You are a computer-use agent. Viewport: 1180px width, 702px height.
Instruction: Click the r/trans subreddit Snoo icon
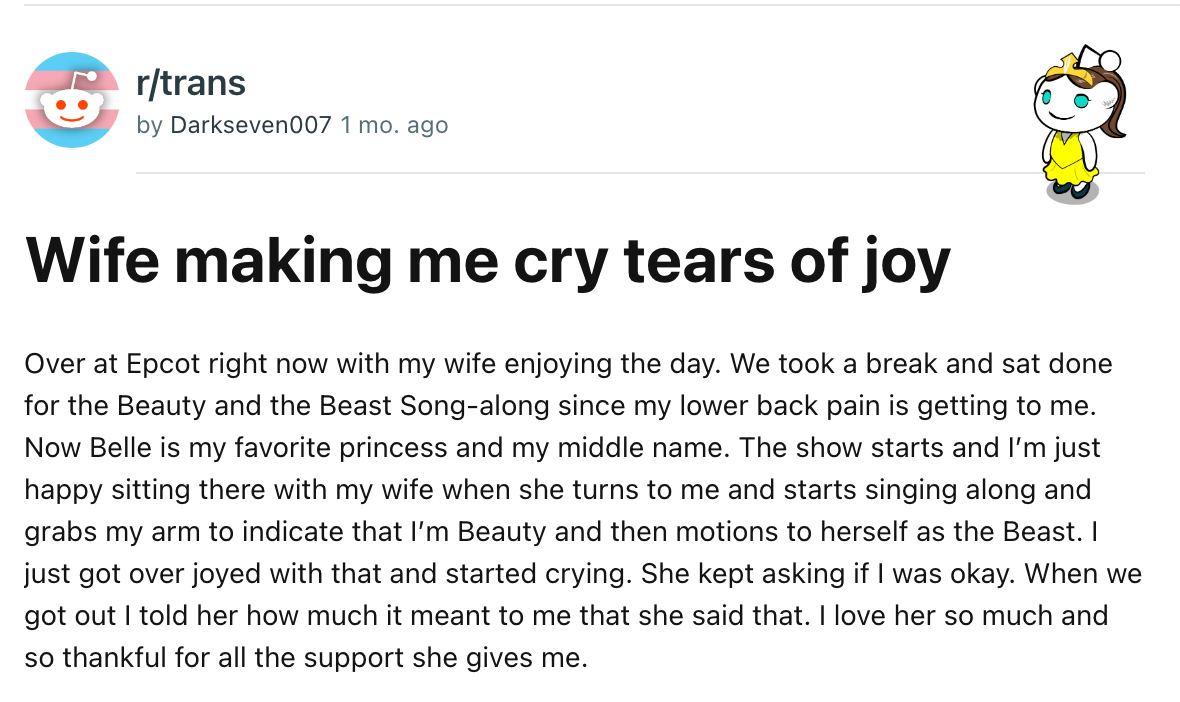72,100
